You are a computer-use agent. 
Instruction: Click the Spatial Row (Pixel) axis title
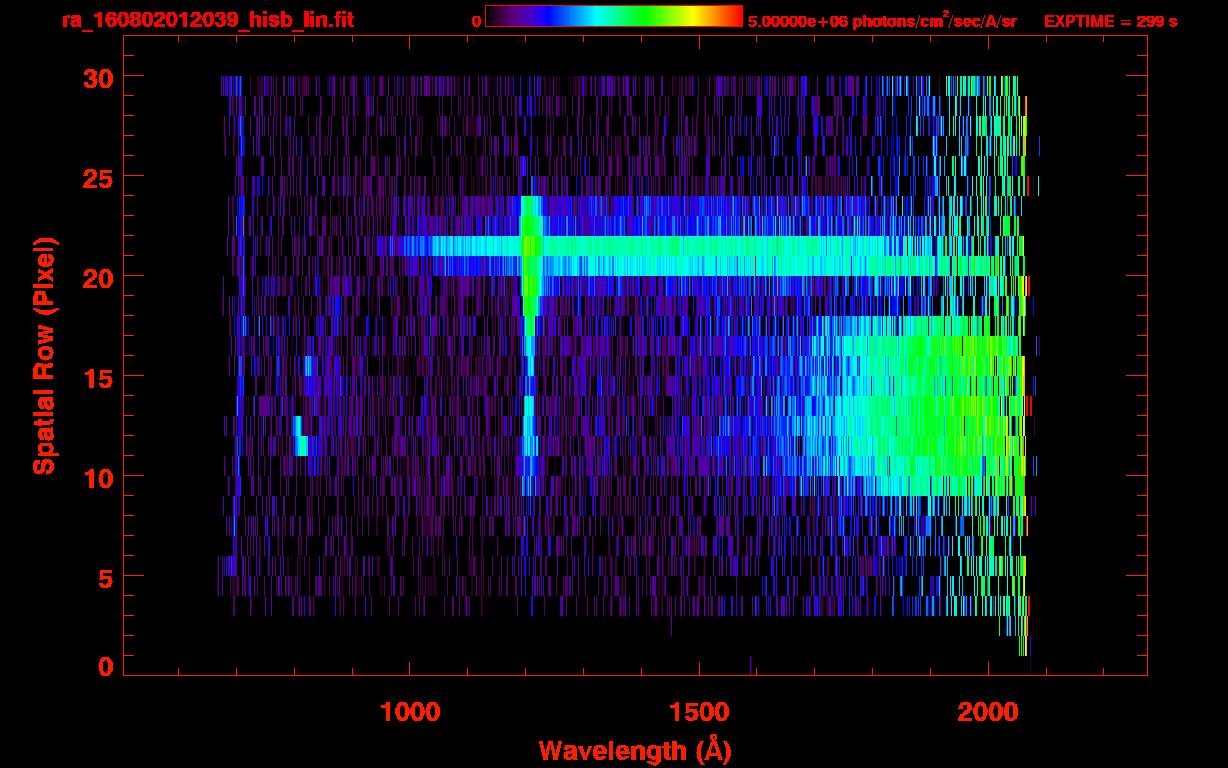click(44, 355)
